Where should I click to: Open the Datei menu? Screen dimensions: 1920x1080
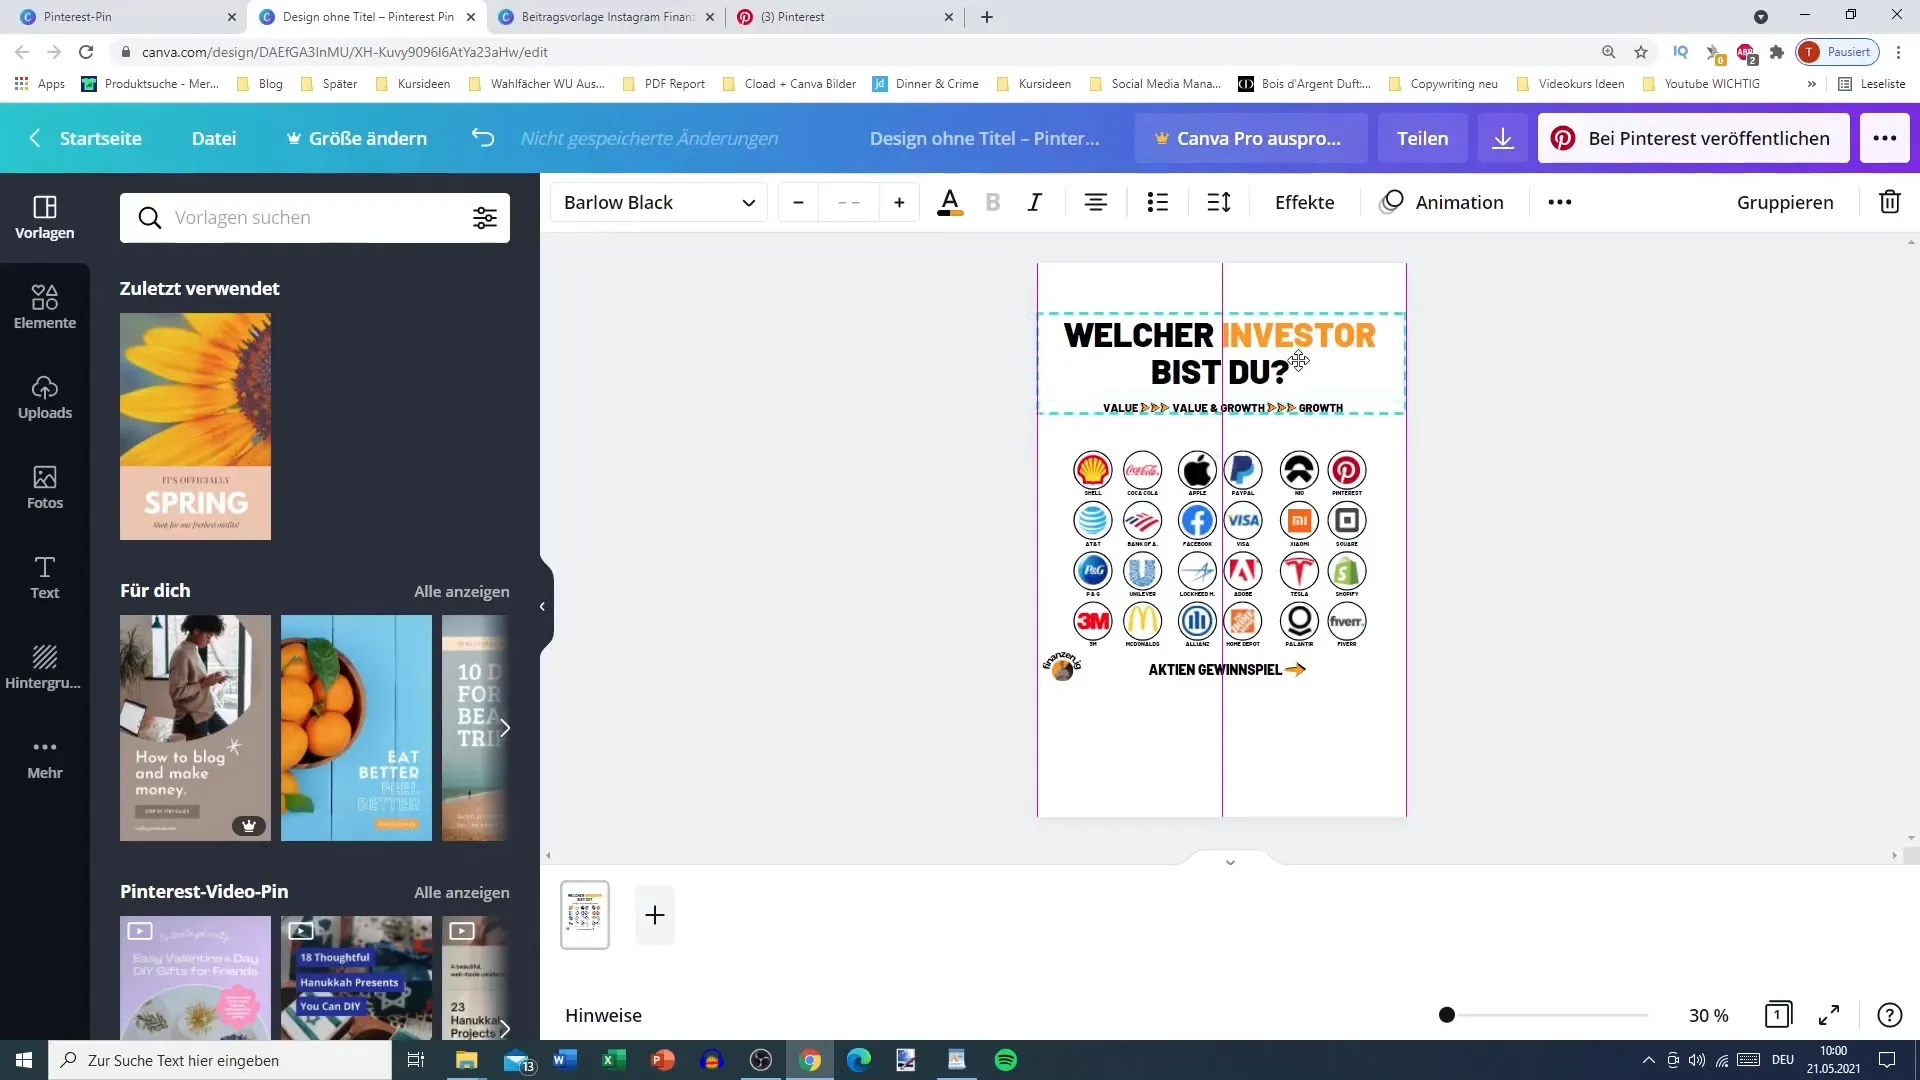click(x=214, y=138)
